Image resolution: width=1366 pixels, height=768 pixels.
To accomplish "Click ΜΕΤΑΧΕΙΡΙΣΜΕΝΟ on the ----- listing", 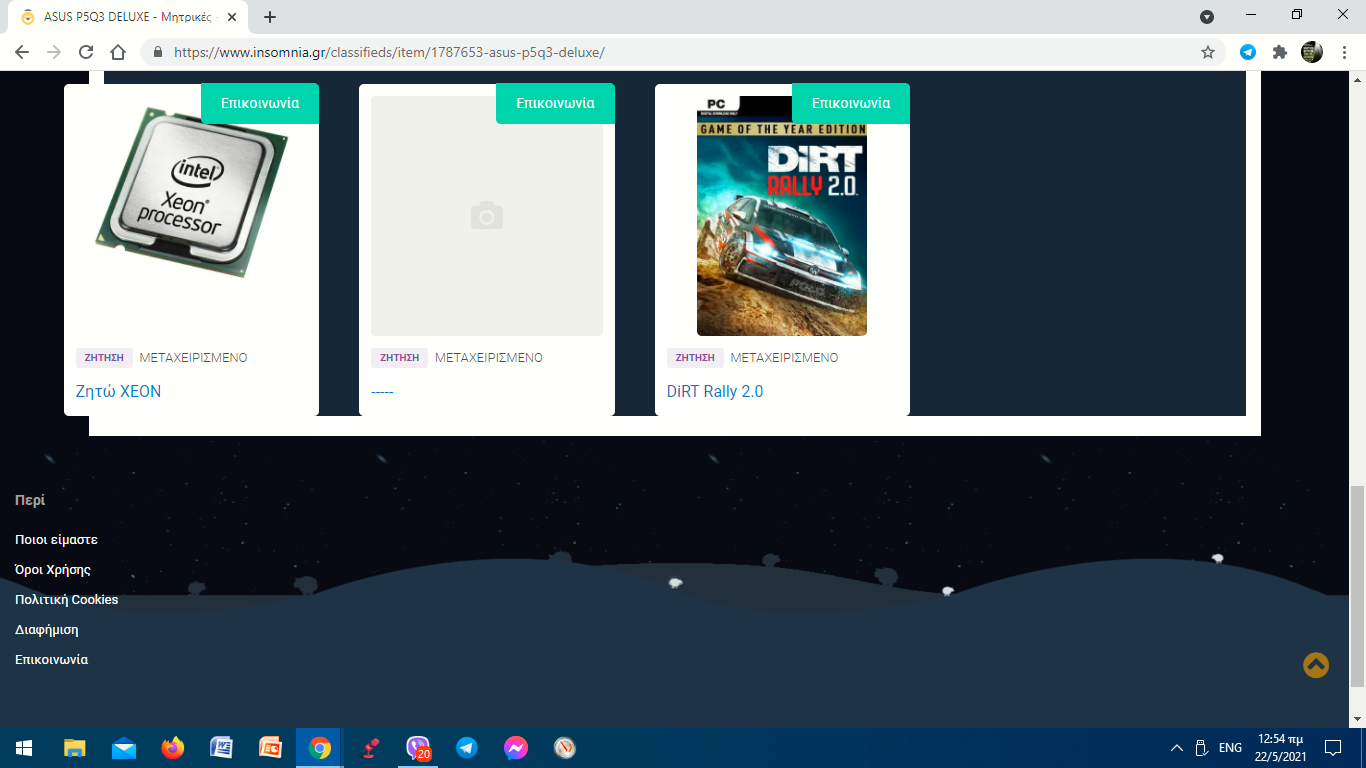I will click(x=489, y=358).
